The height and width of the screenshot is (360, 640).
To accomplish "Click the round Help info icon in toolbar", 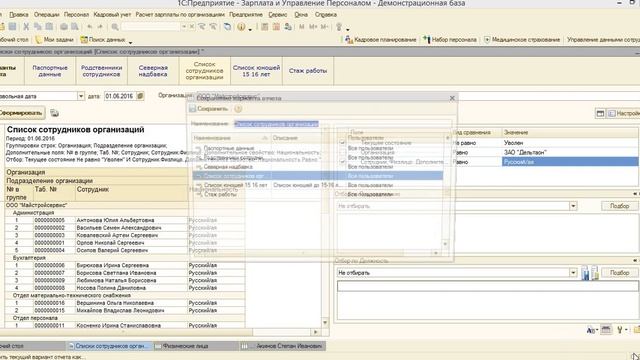I will pyautogui.click(x=241, y=27).
